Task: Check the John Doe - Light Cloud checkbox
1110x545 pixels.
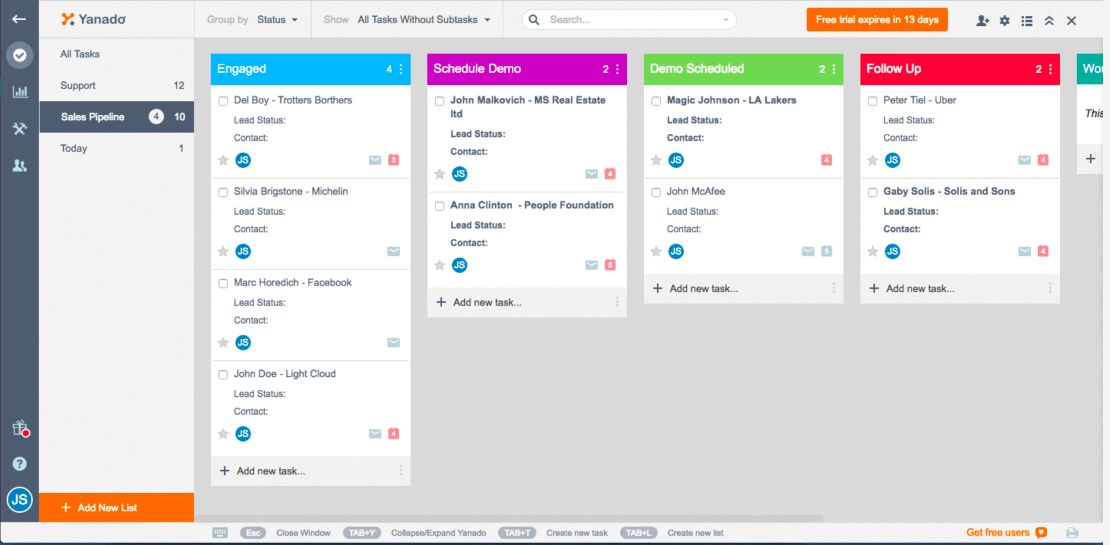Action: click(223, 374)
